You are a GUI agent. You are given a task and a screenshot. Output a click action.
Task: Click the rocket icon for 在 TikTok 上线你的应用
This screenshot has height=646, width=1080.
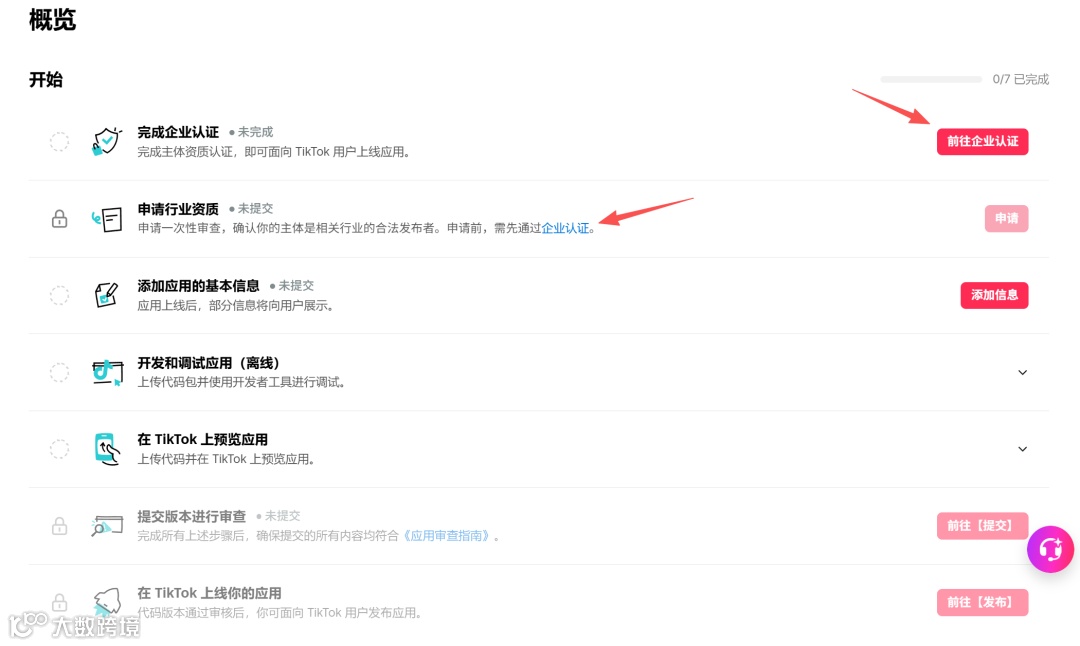[107, 602]
